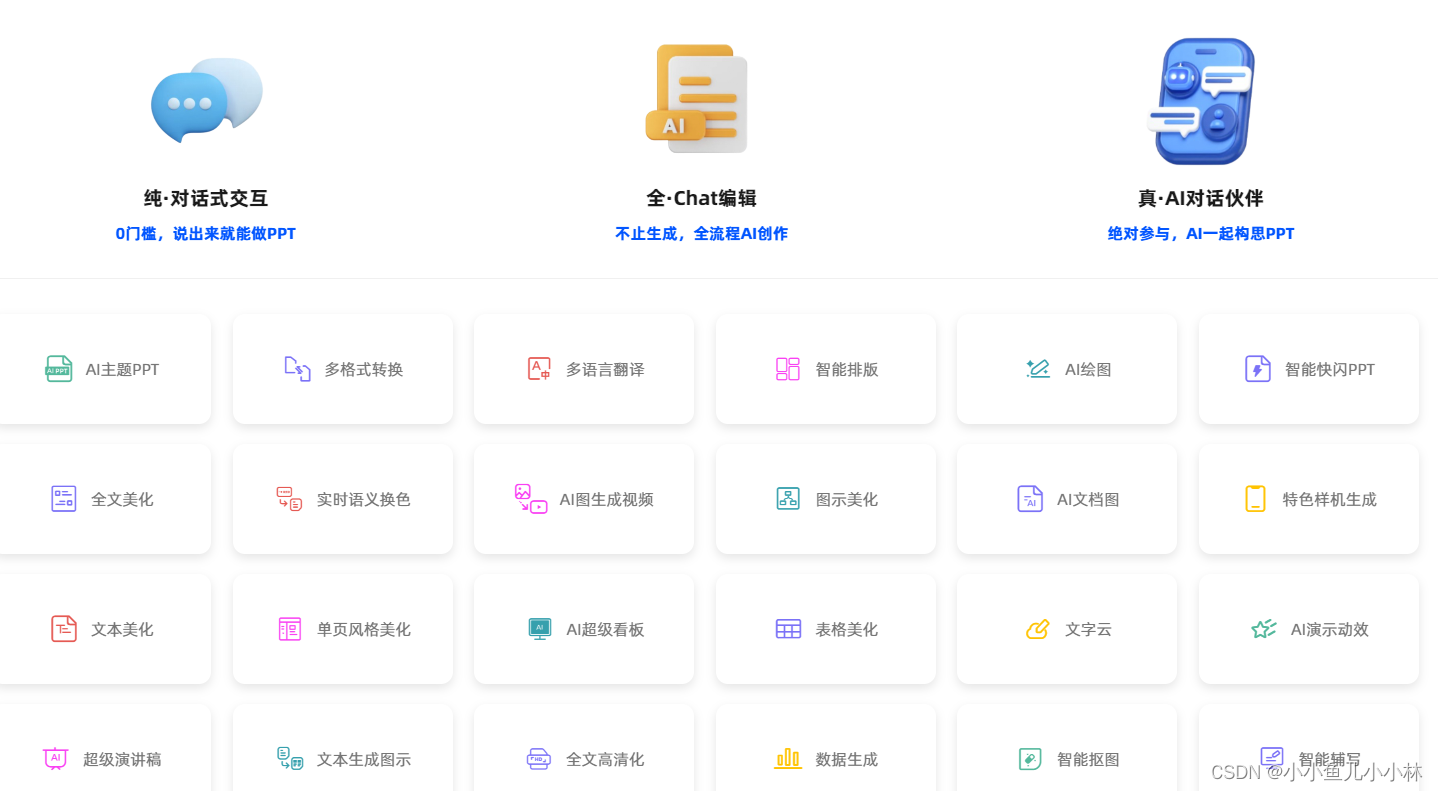Click the 全·Chat编辑 heading

(x=701, y=198)
